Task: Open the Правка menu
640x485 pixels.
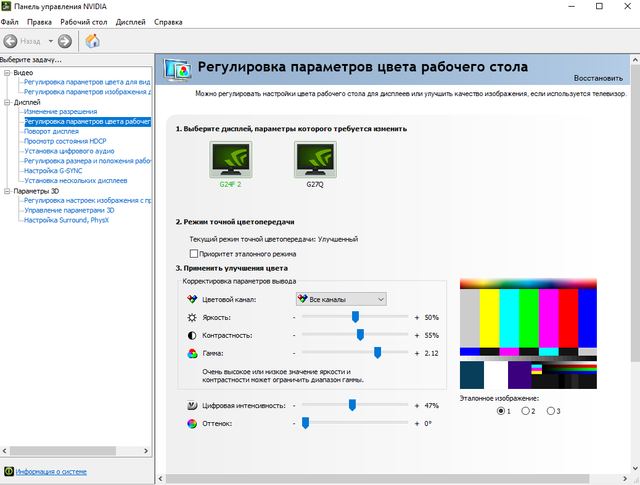Action: point(39,22)
